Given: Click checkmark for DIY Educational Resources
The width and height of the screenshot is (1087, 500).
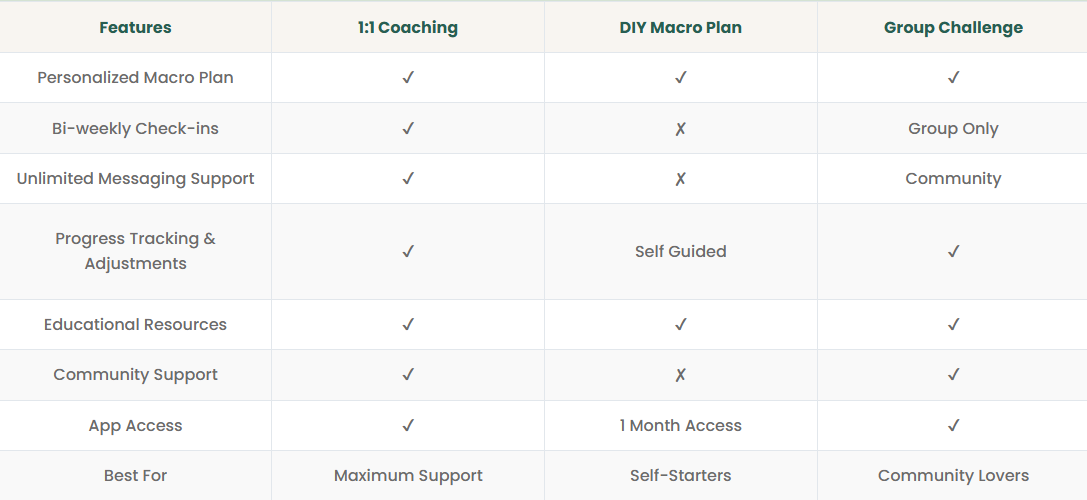Looking at the screenshot, I should pyautogui.click(x=681, y=325).
